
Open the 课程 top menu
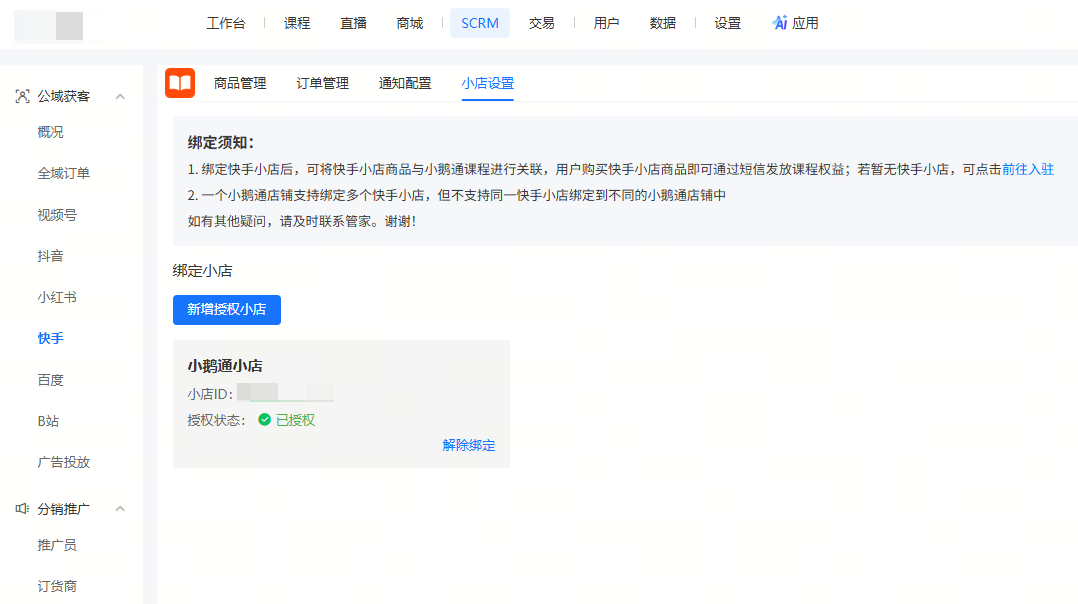[297, 23]
